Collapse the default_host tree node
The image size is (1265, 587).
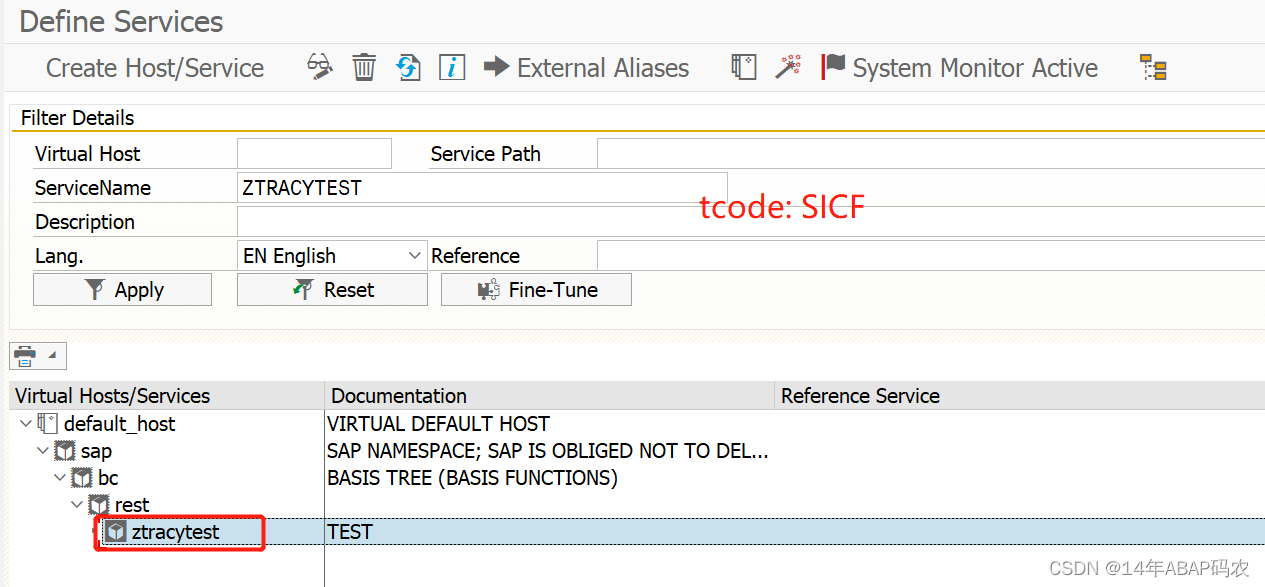pos(25,423)
